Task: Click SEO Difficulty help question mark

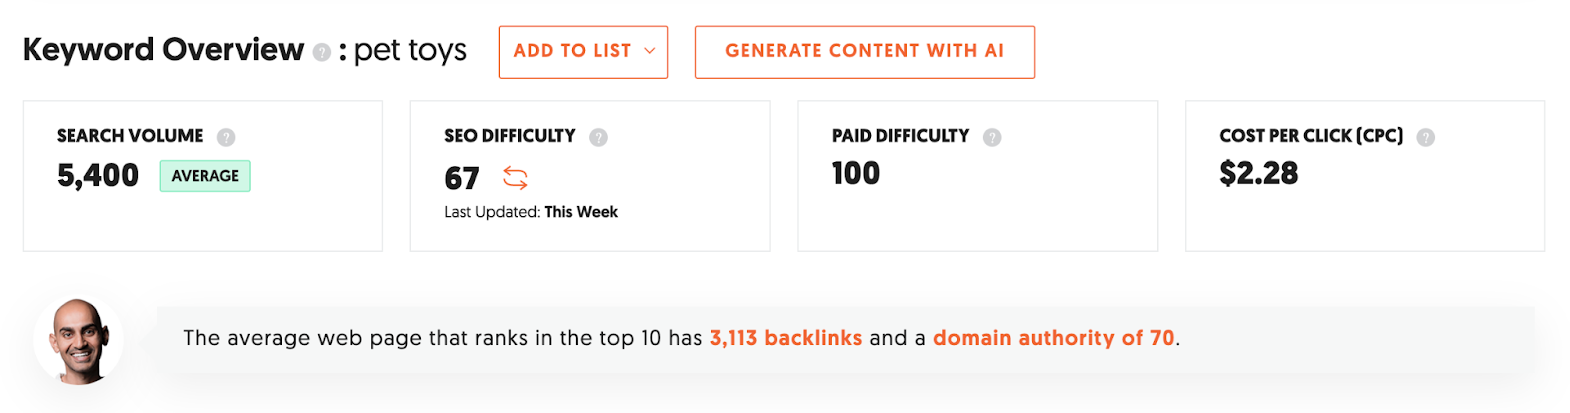Action: point(598,137)
